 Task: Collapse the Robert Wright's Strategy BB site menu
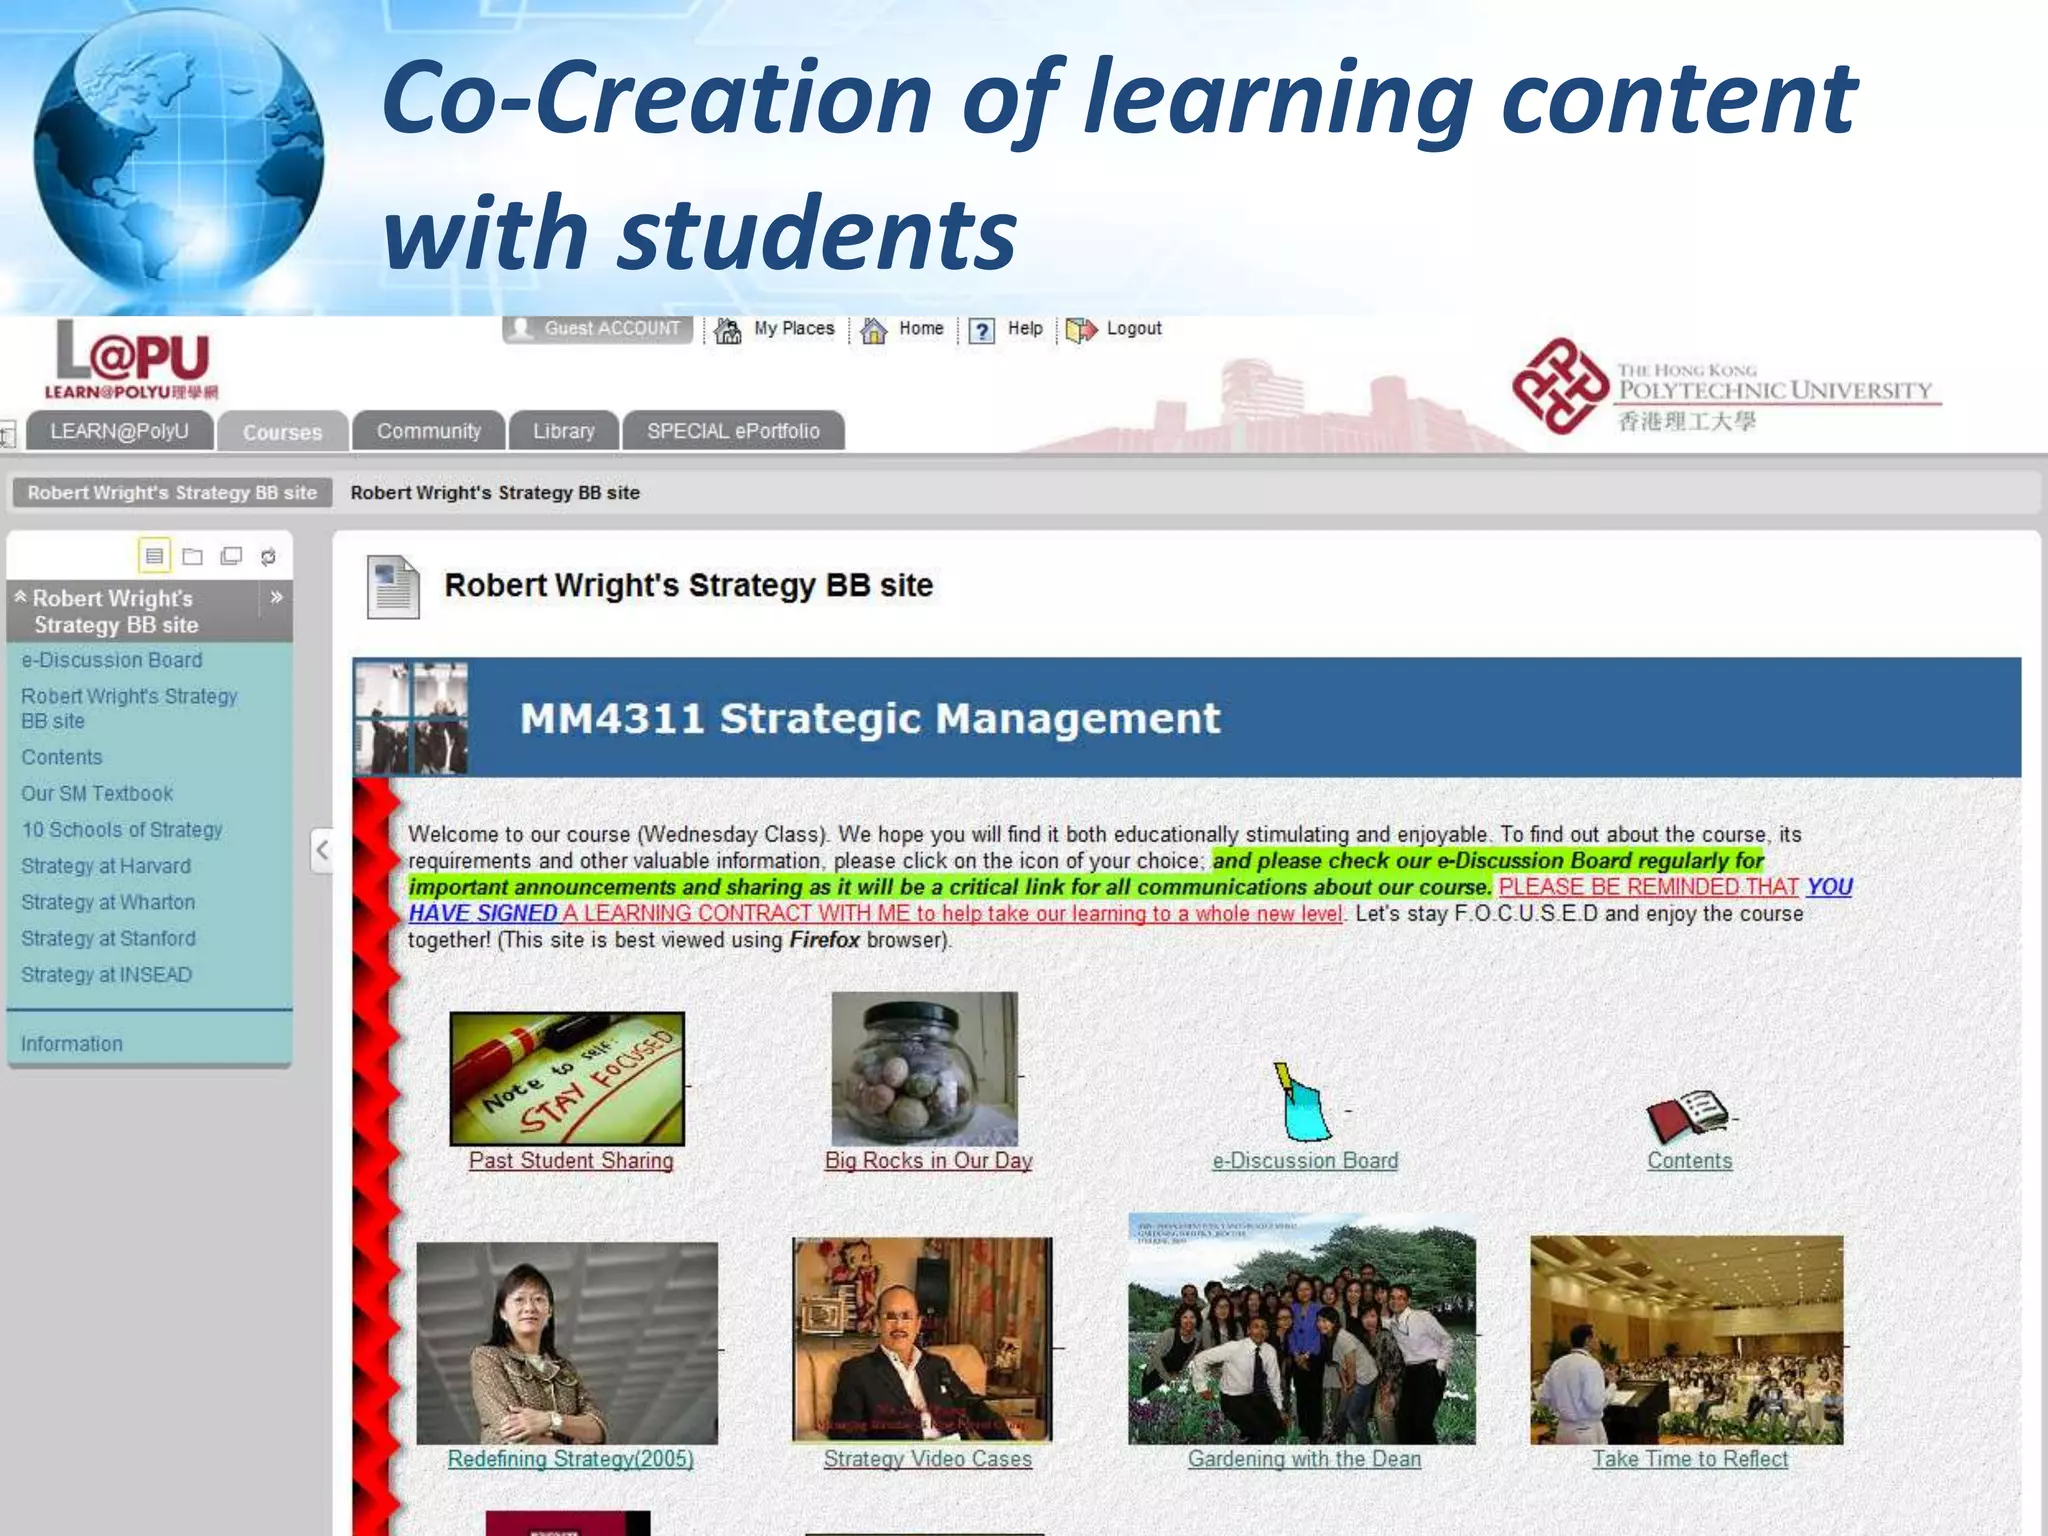(20, 596)
